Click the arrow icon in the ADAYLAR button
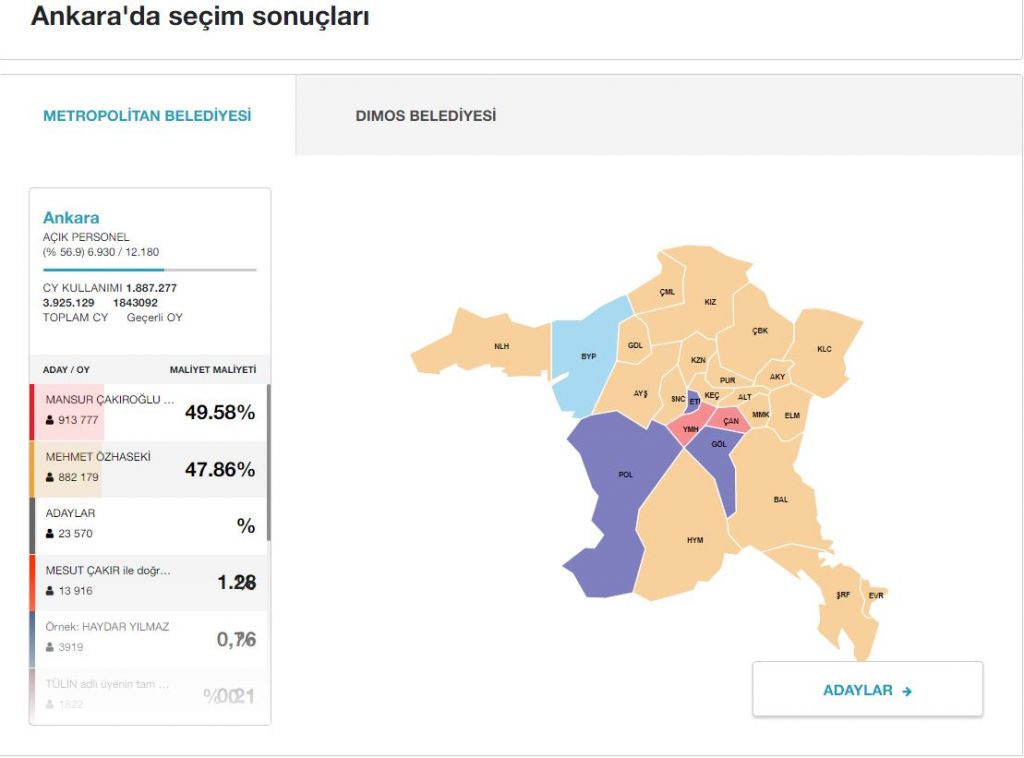Screen dimensions: 1024x758 pos(907,691)
